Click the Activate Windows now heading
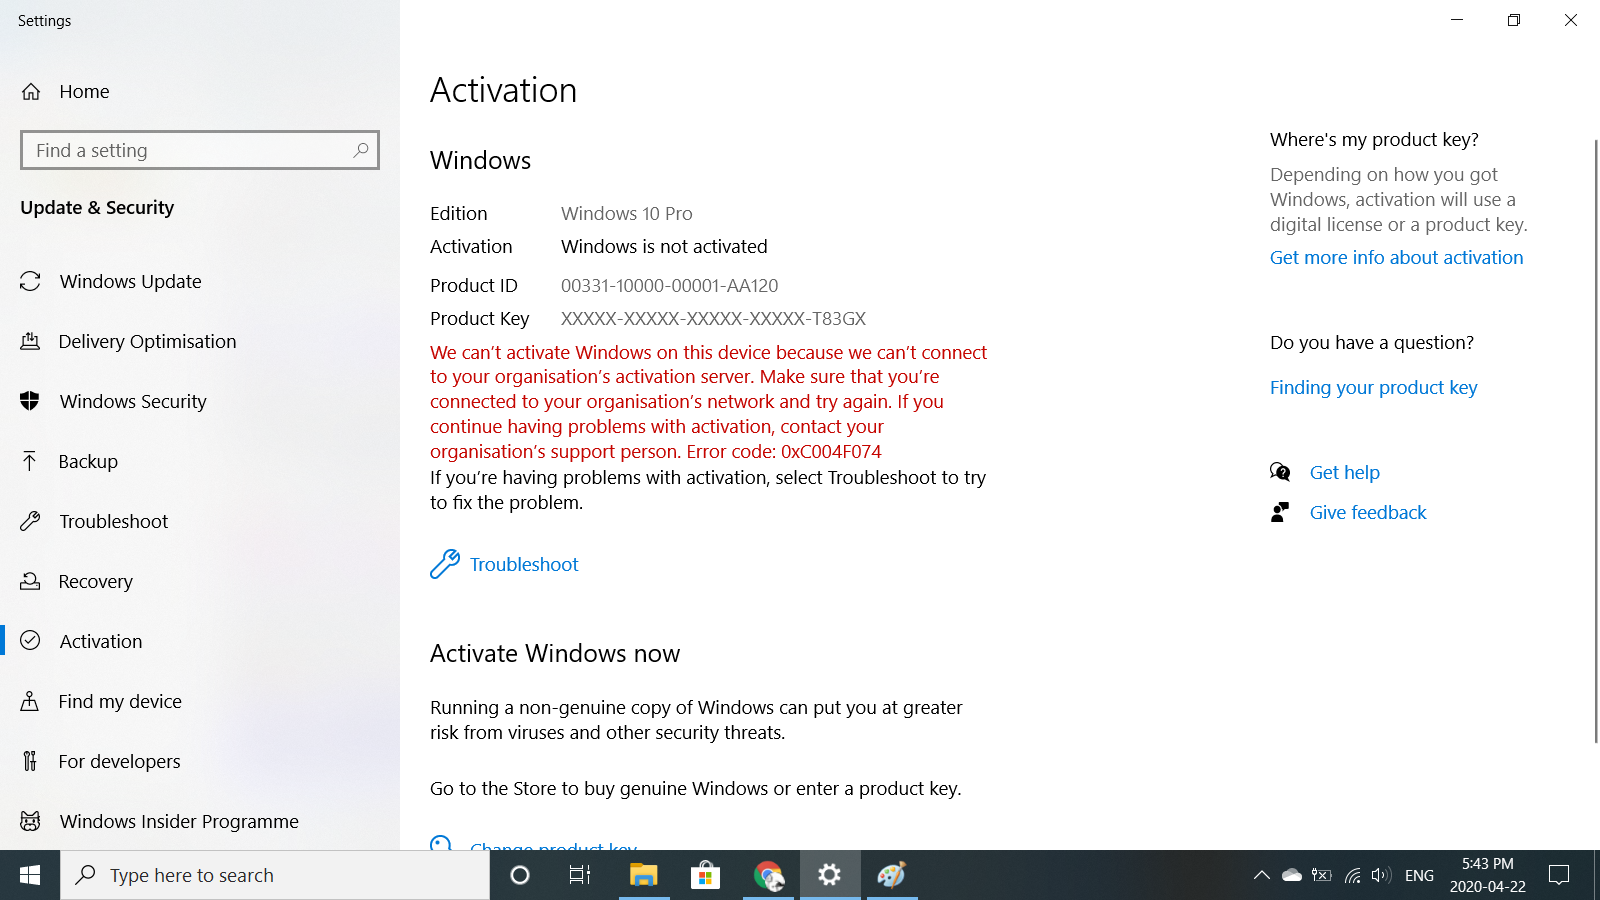 point(555,653)
